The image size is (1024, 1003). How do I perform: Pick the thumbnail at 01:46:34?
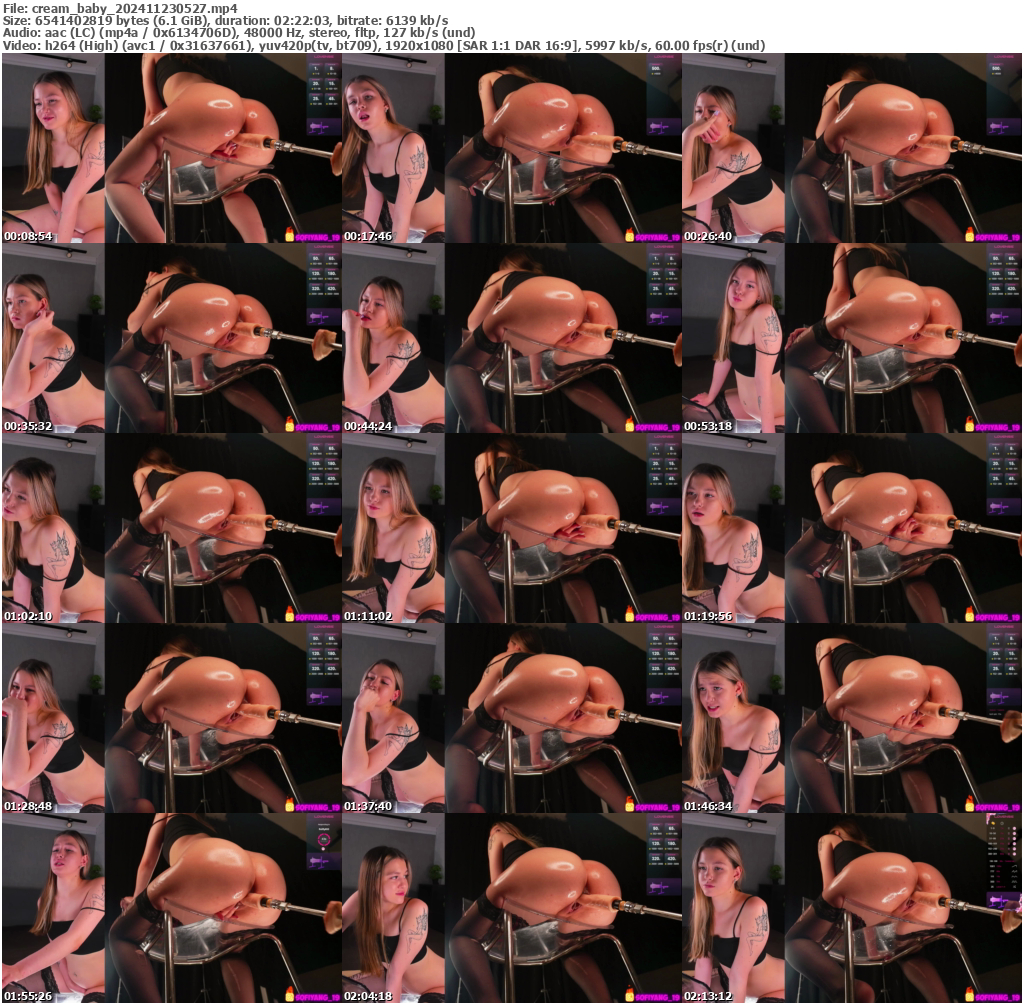pos(851,718)
